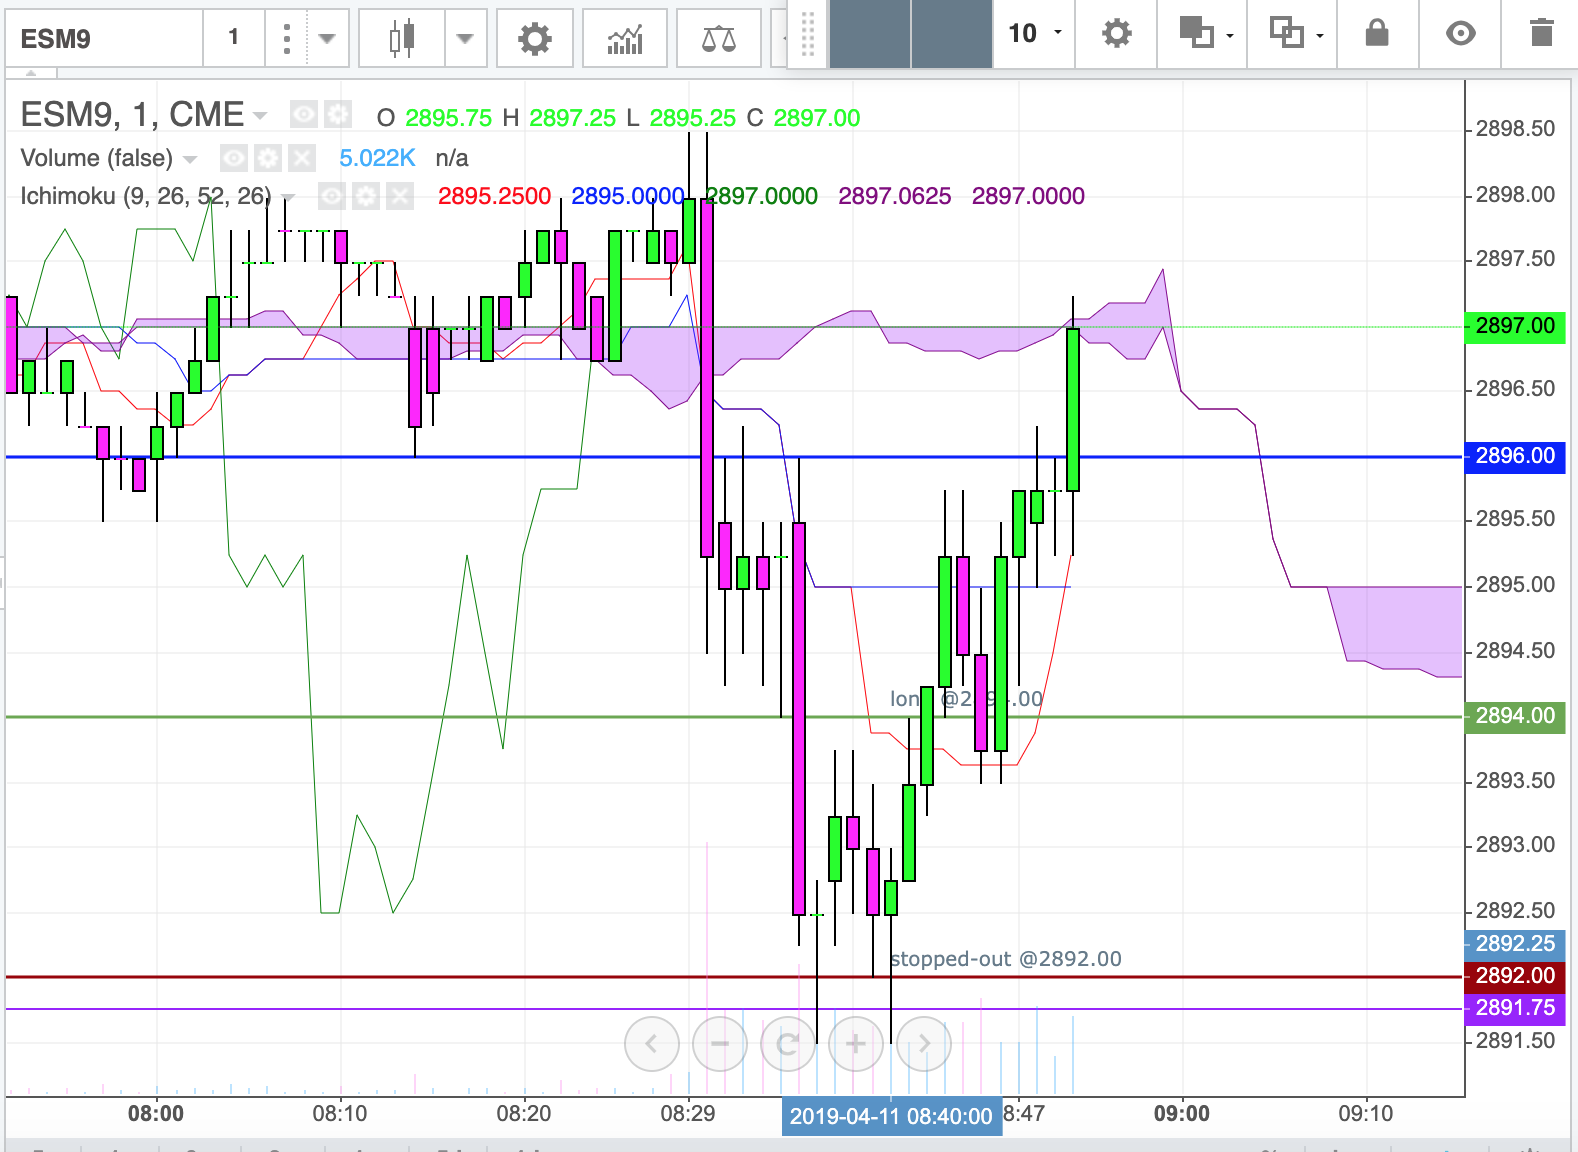Click the compare scales icon
Viewport: 1578px width, 1152px height.
[718, 39]
